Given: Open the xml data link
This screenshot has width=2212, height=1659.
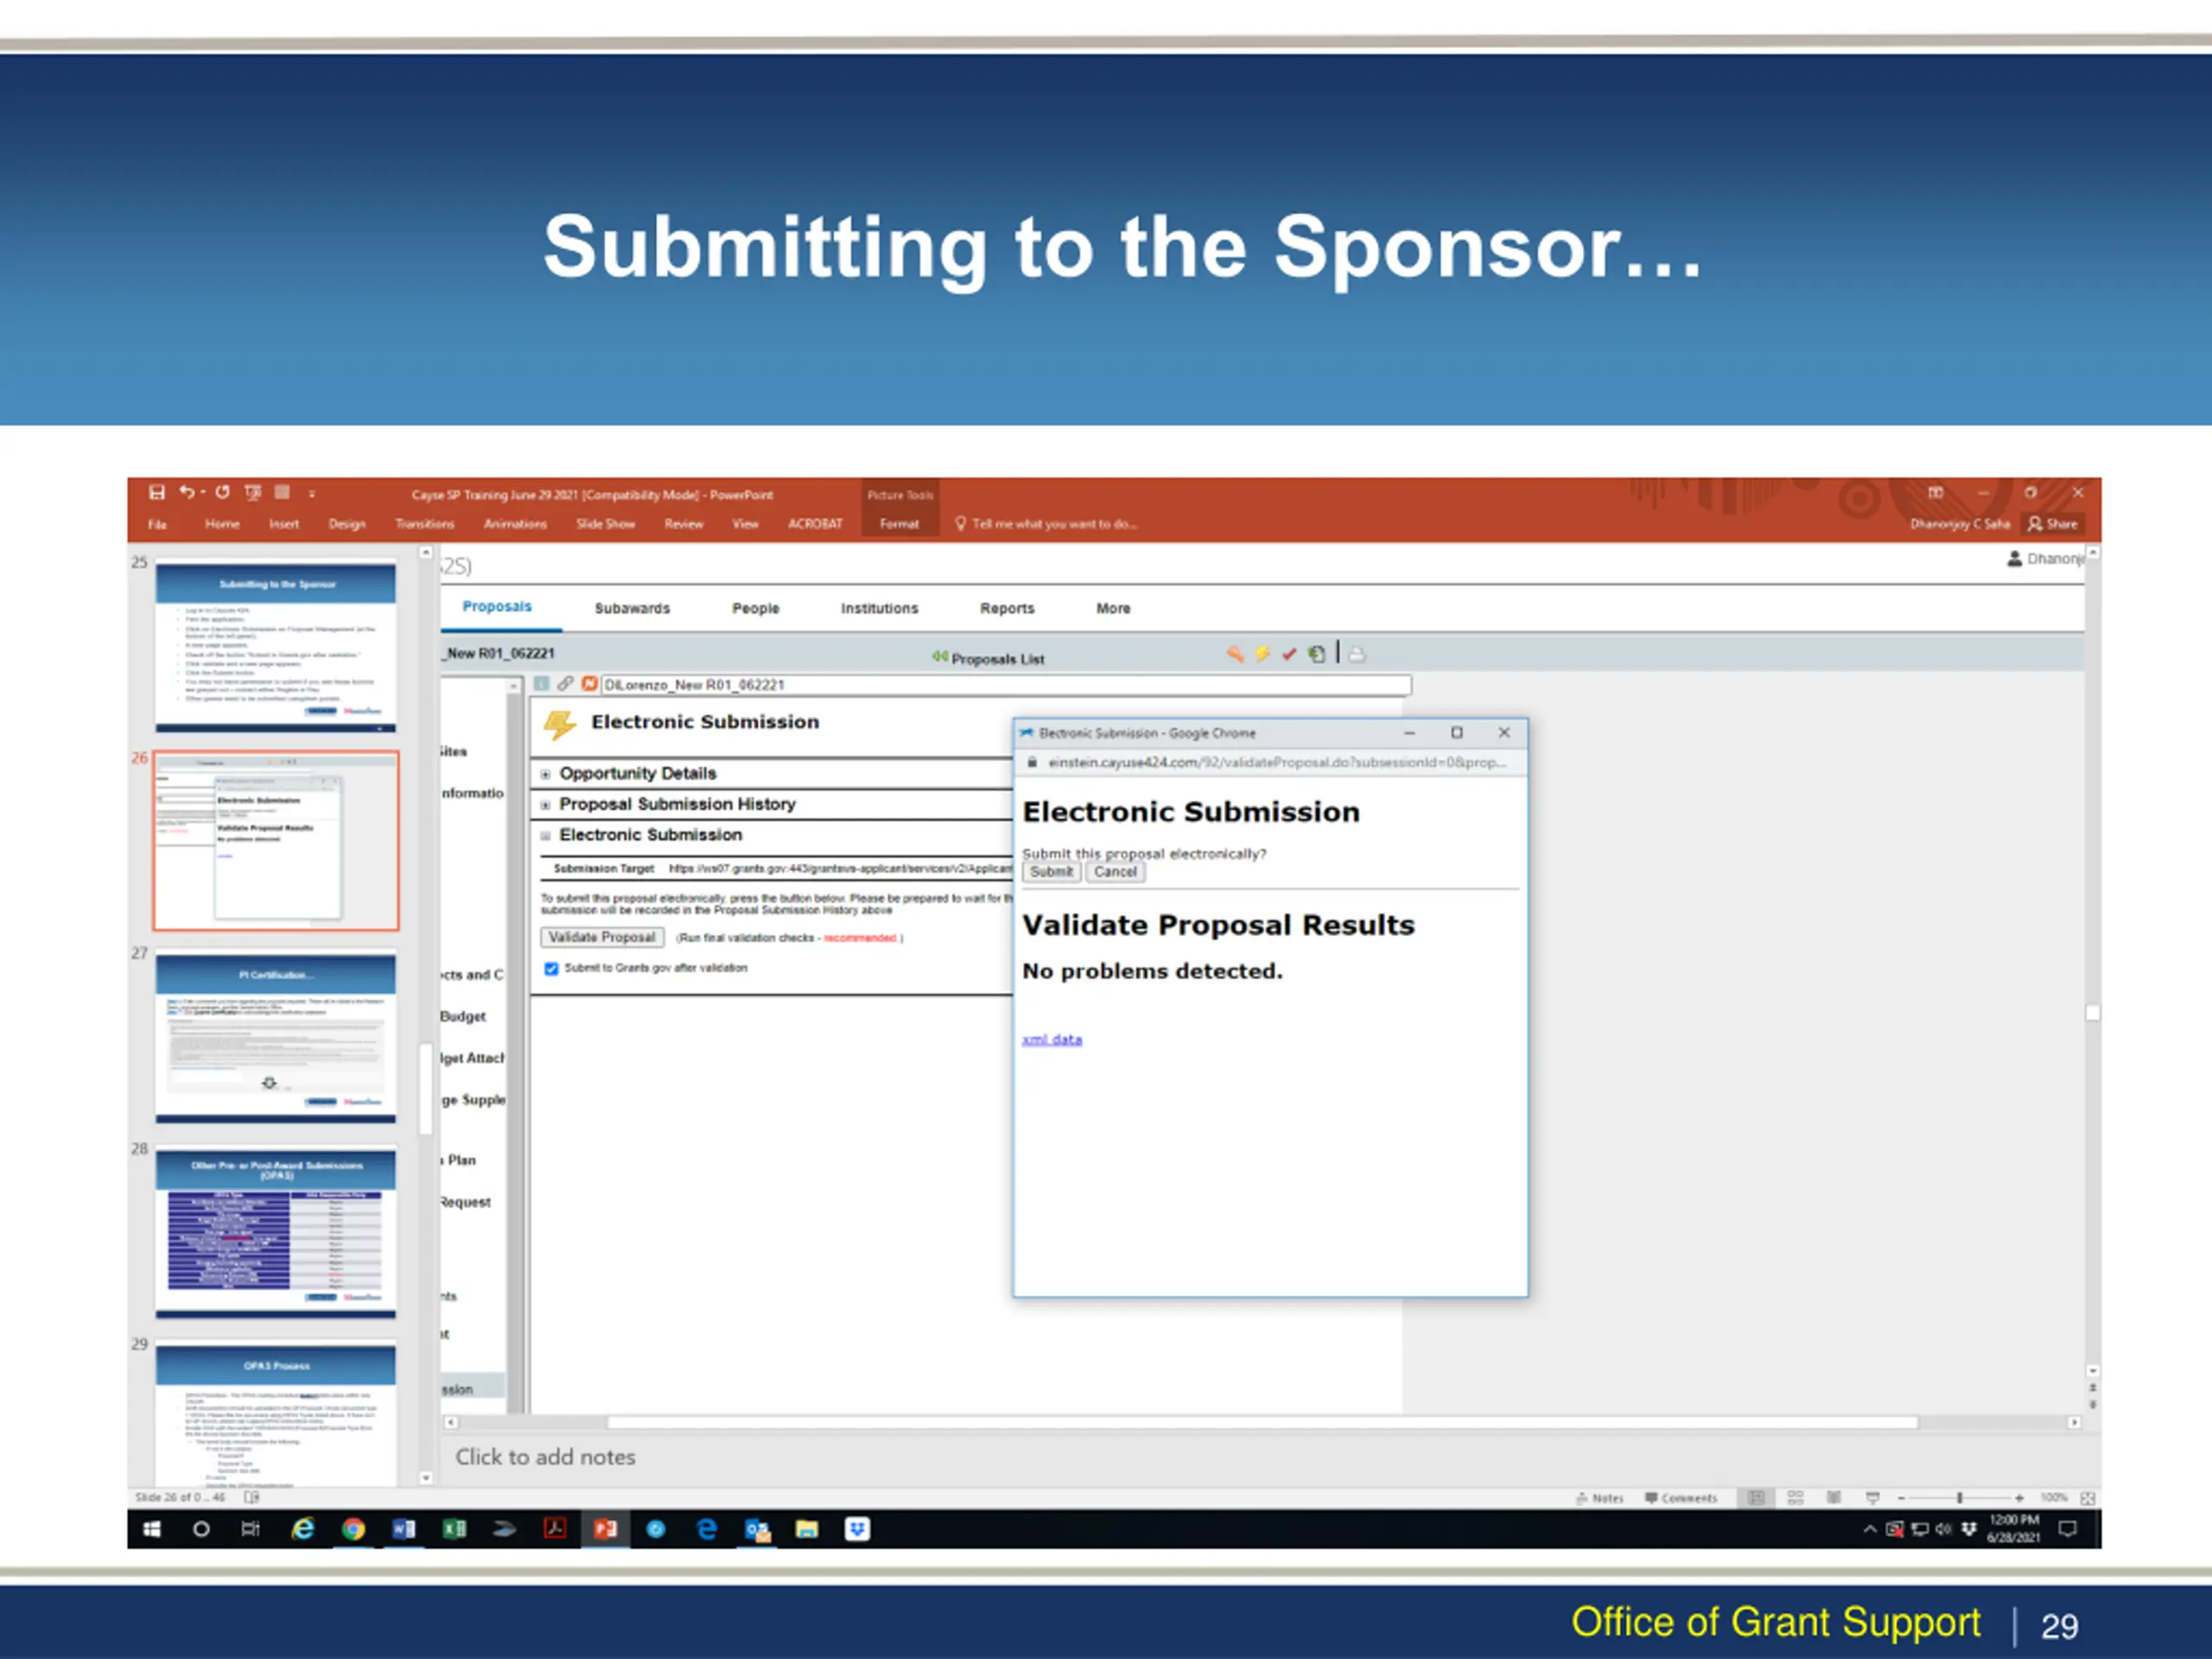Looking at the screenshot, I should tap(1051, 1039).
